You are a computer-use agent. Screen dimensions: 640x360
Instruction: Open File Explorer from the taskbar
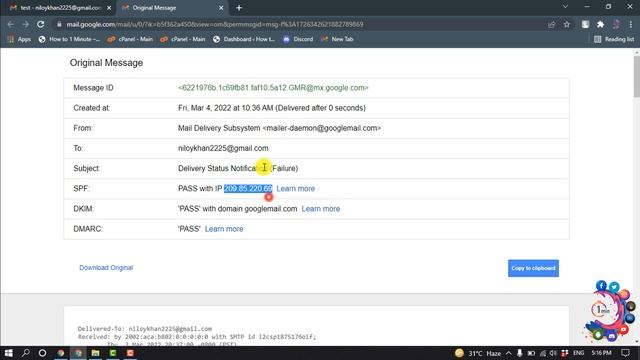click(x=96, y=353)
